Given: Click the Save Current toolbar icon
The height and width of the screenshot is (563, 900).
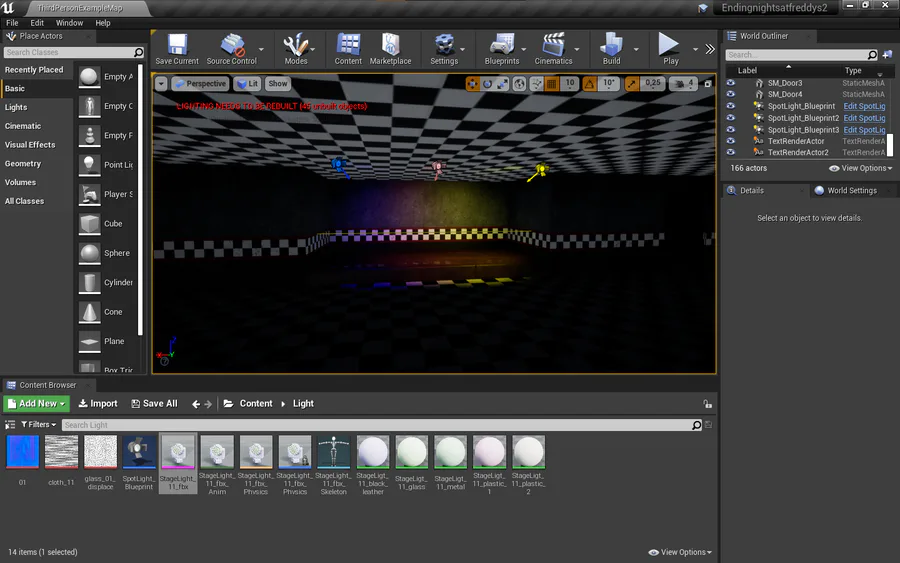Looking at the screenshot, I should (177, 49).
